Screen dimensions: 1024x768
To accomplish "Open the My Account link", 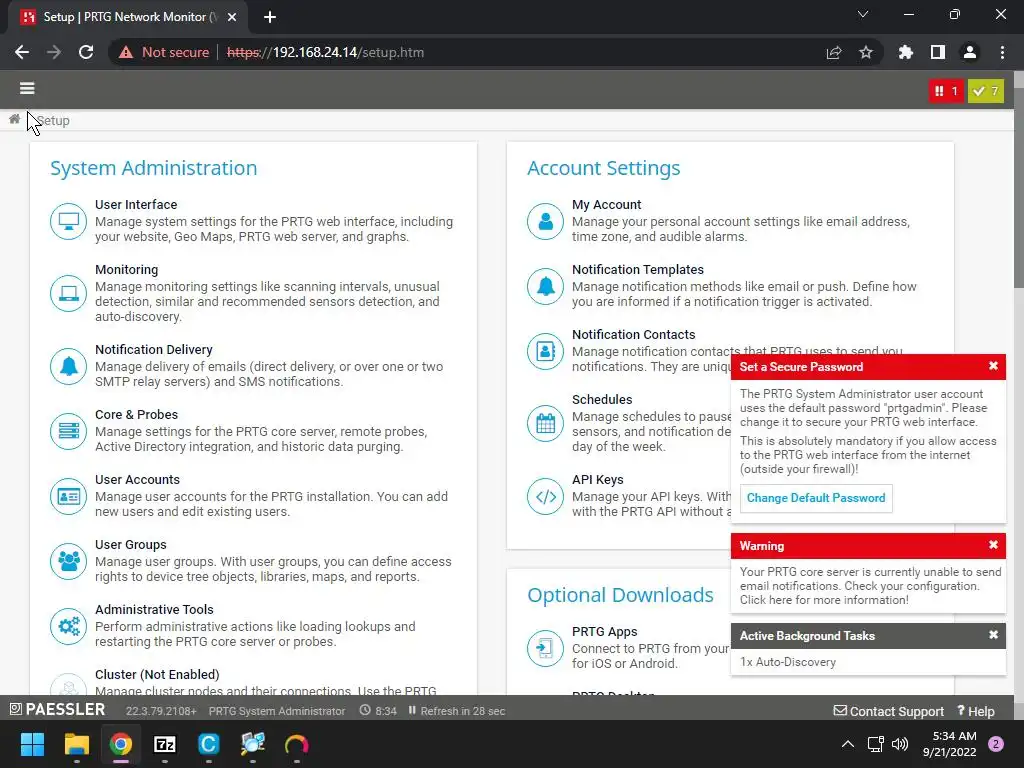I will click(607, 204).
